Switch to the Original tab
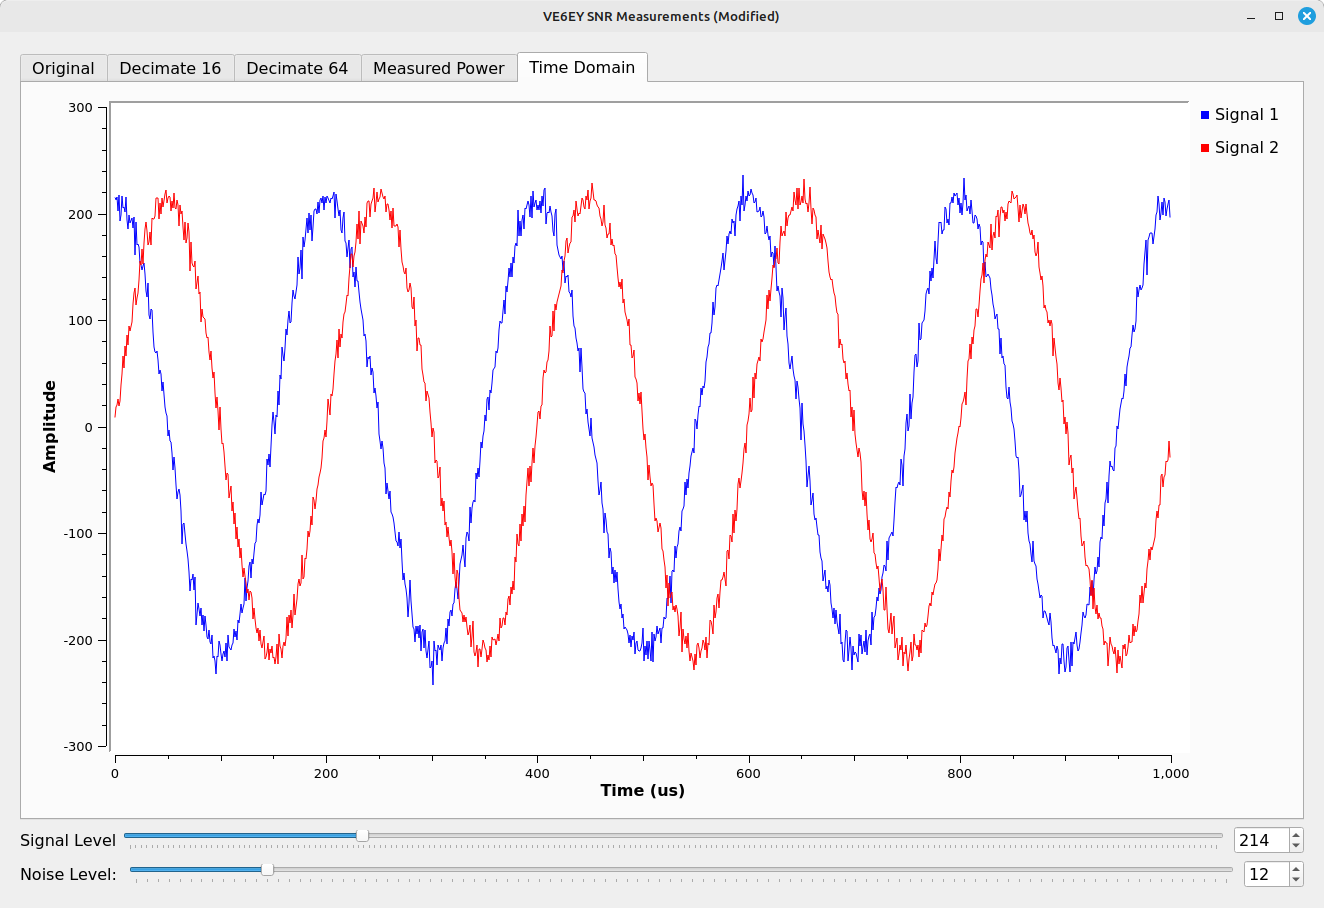Viewport: 1324px width, 908px height. click(63, 68)
